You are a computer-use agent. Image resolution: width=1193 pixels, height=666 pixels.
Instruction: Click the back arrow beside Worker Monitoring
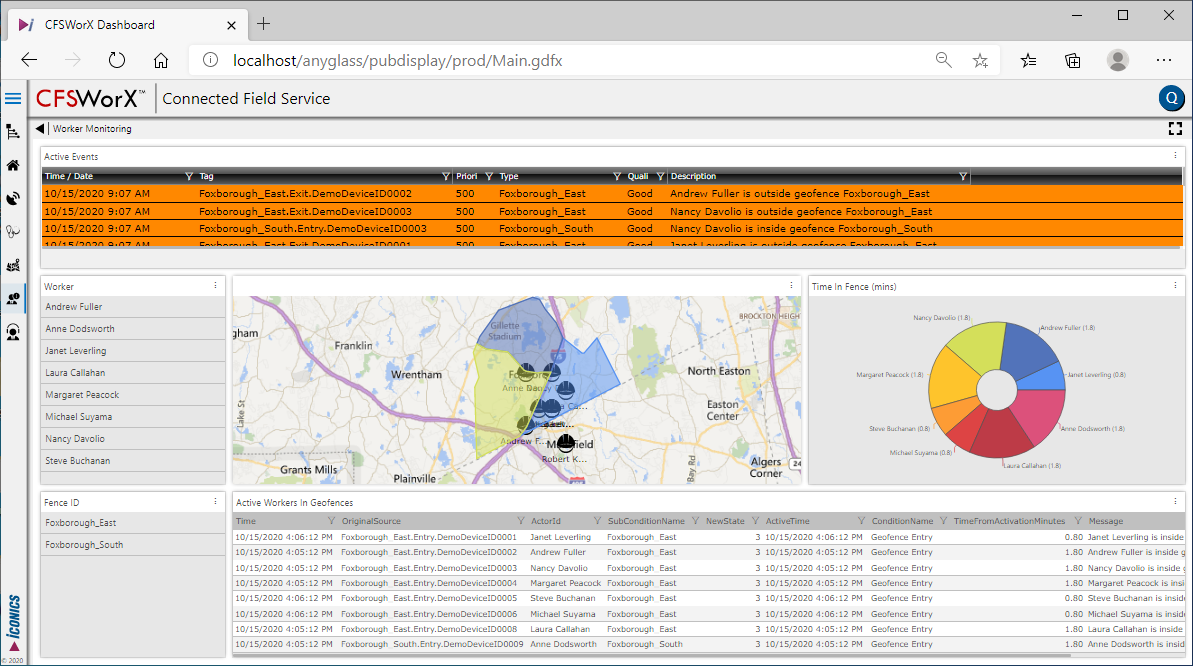(x=40, y=129)
